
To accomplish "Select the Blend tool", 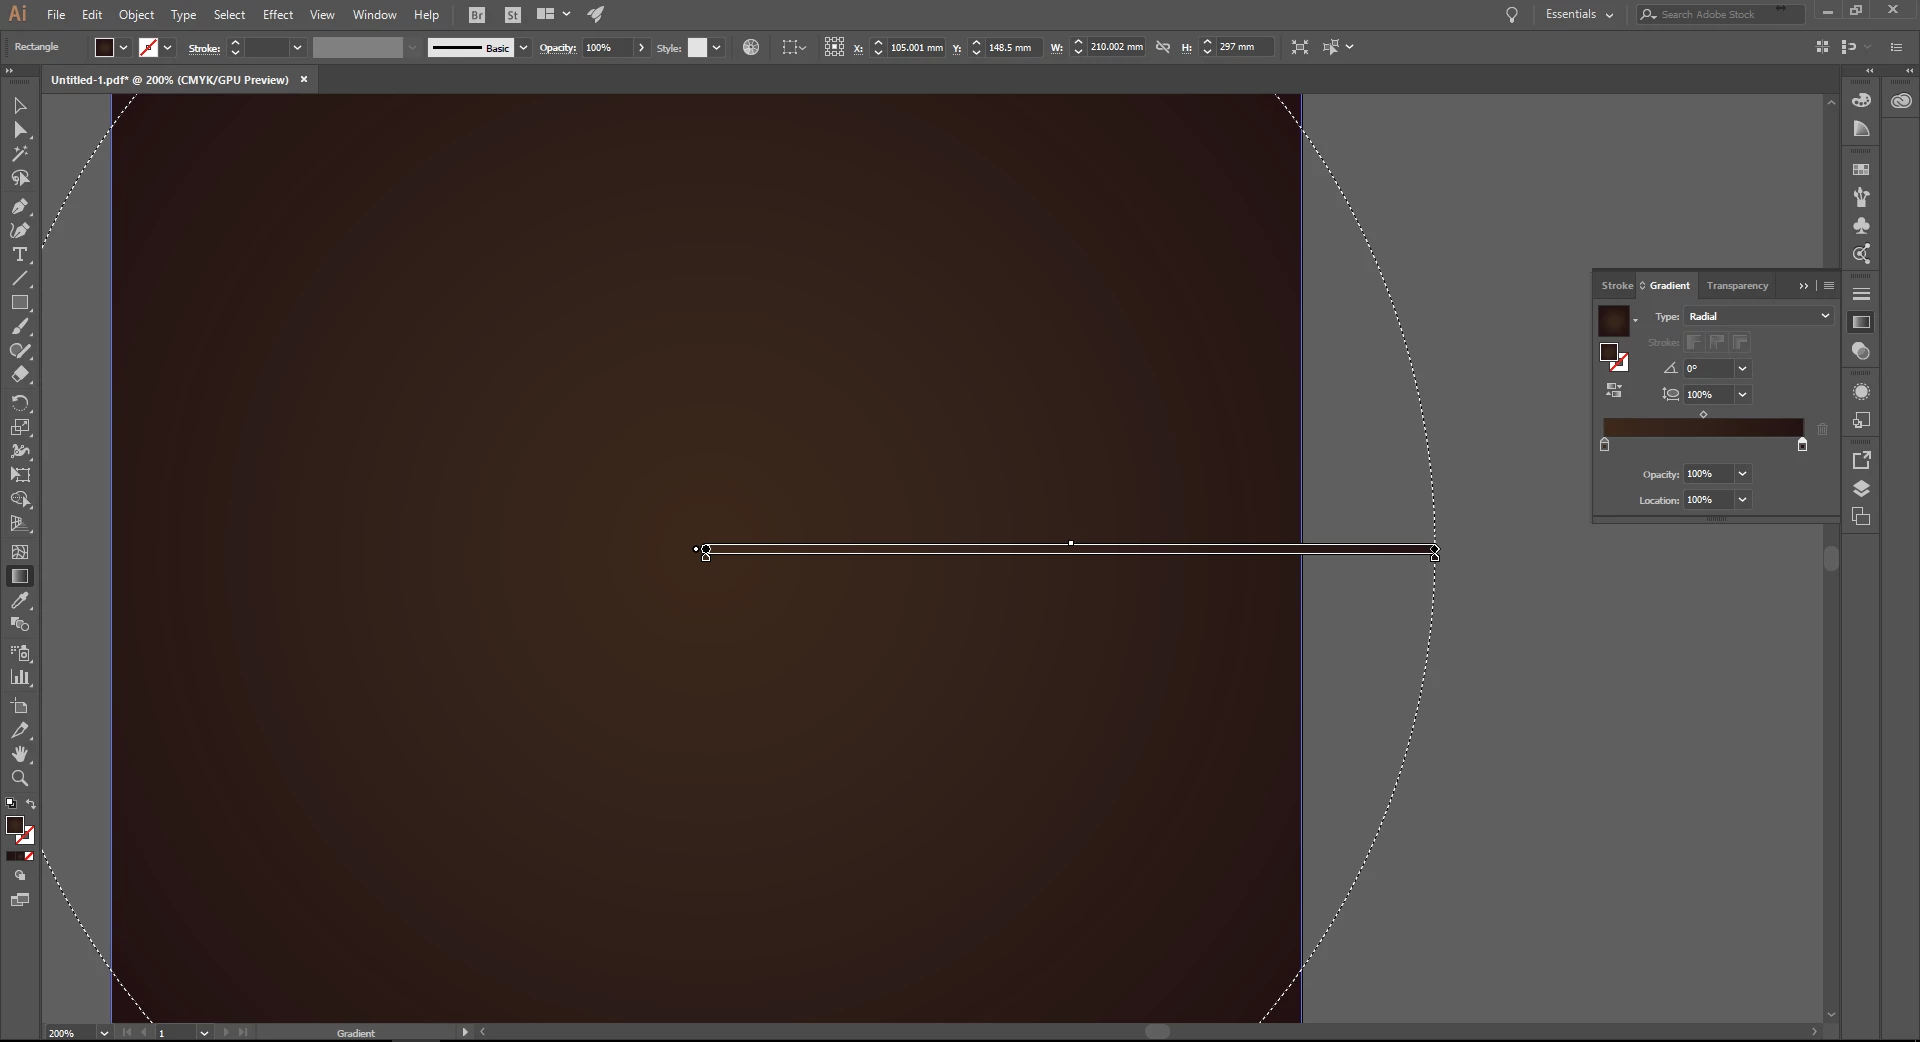I will click(20, 624).
